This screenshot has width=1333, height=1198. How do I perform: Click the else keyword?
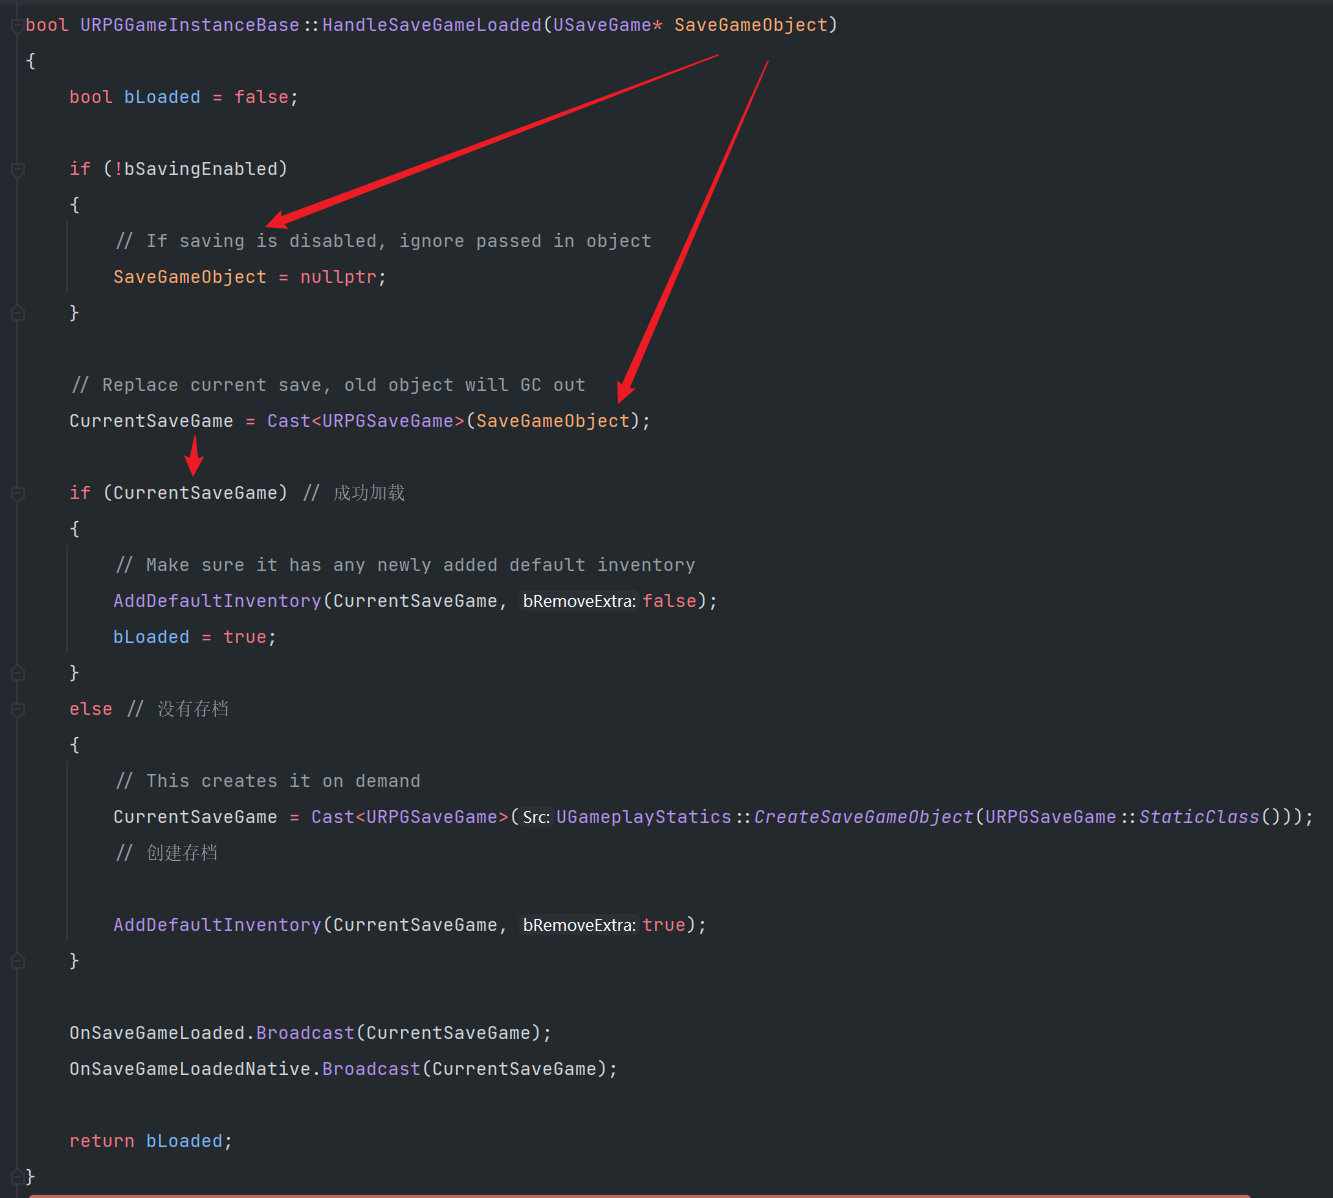[x=91, y=709]
